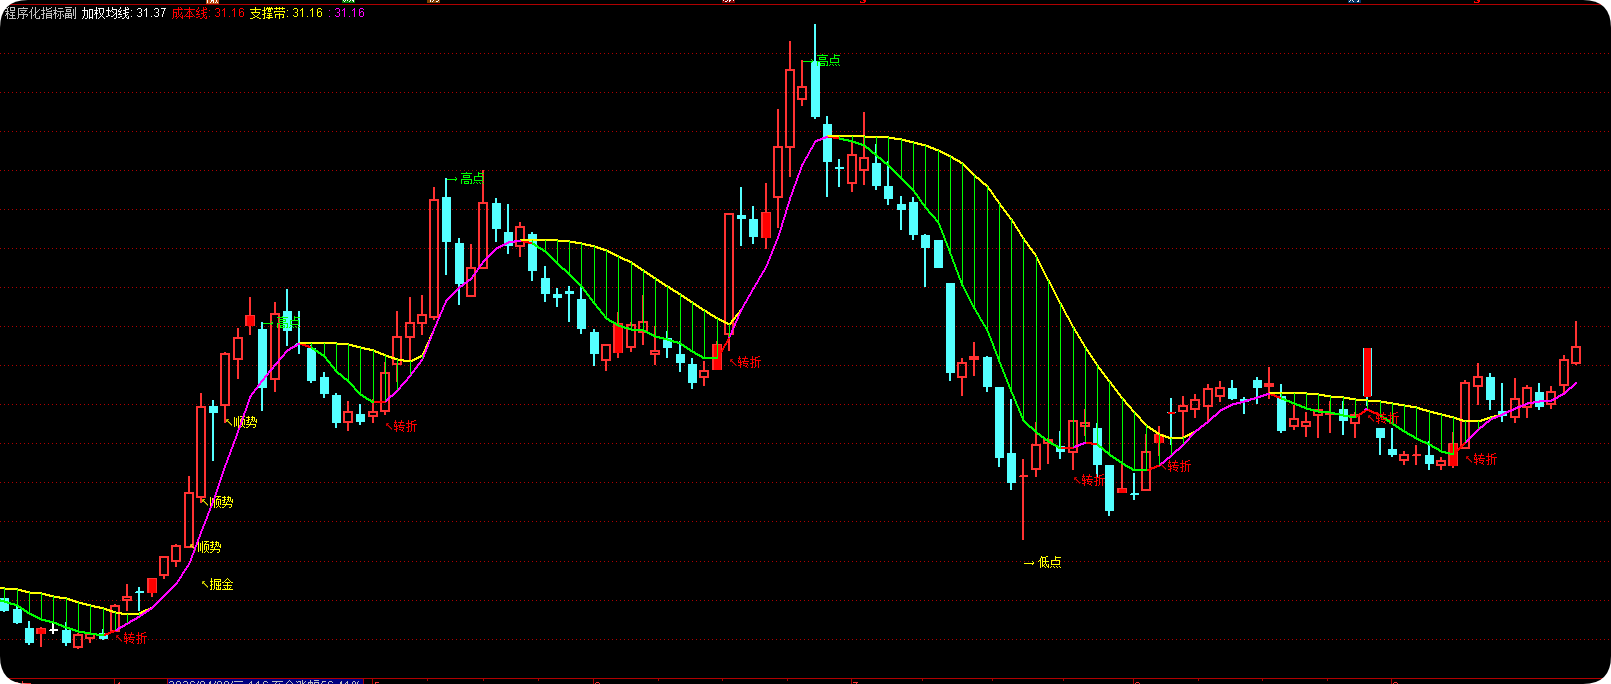Click the 程序化指标副 indicator name
The image size is (1611, 684).
(41, 13)
